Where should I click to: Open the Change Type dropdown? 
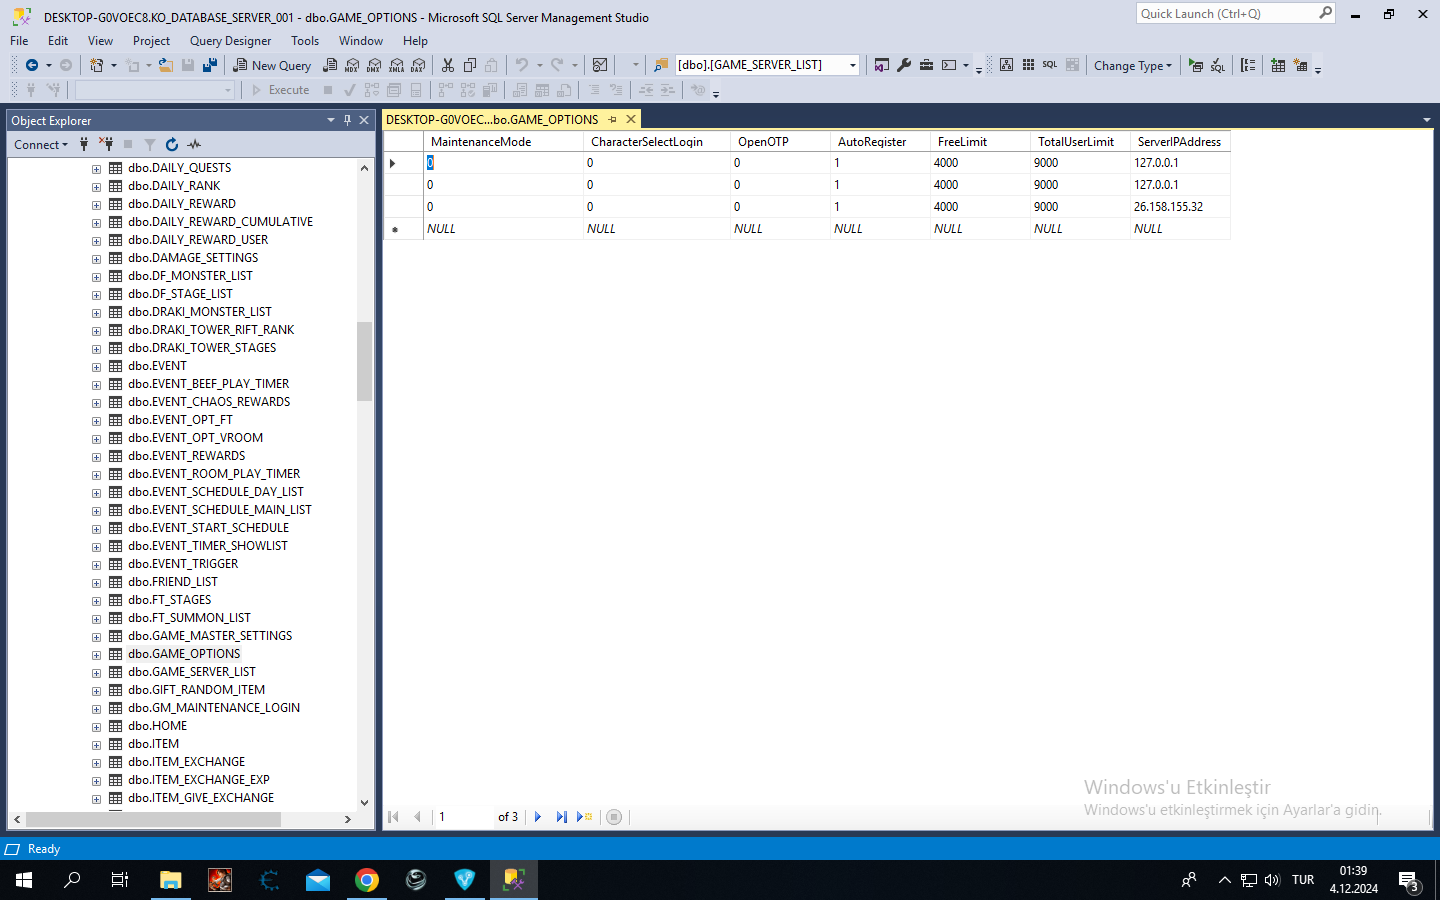click(x=1133, y=65)
